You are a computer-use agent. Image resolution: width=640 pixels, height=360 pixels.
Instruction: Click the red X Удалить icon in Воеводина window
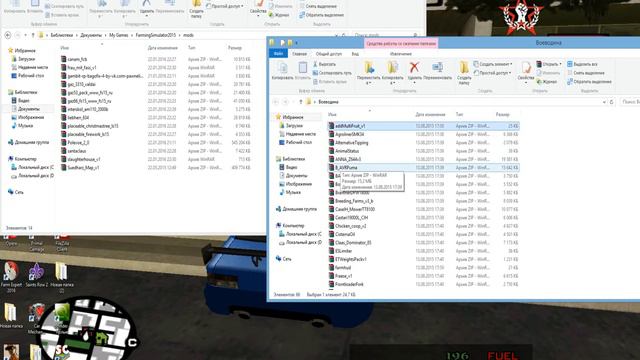[x=414, y=67]
